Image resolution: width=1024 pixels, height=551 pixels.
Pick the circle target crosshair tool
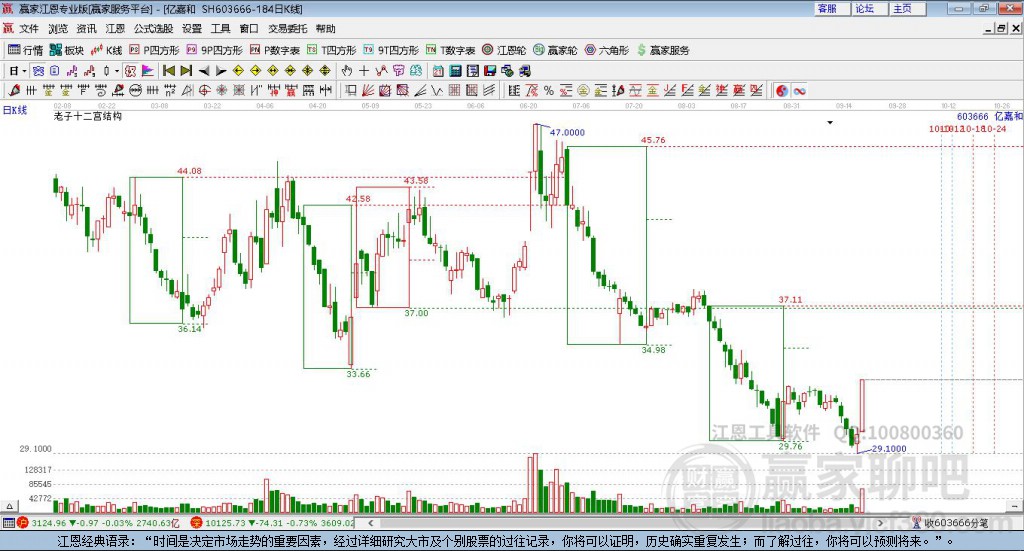point(204,91)
